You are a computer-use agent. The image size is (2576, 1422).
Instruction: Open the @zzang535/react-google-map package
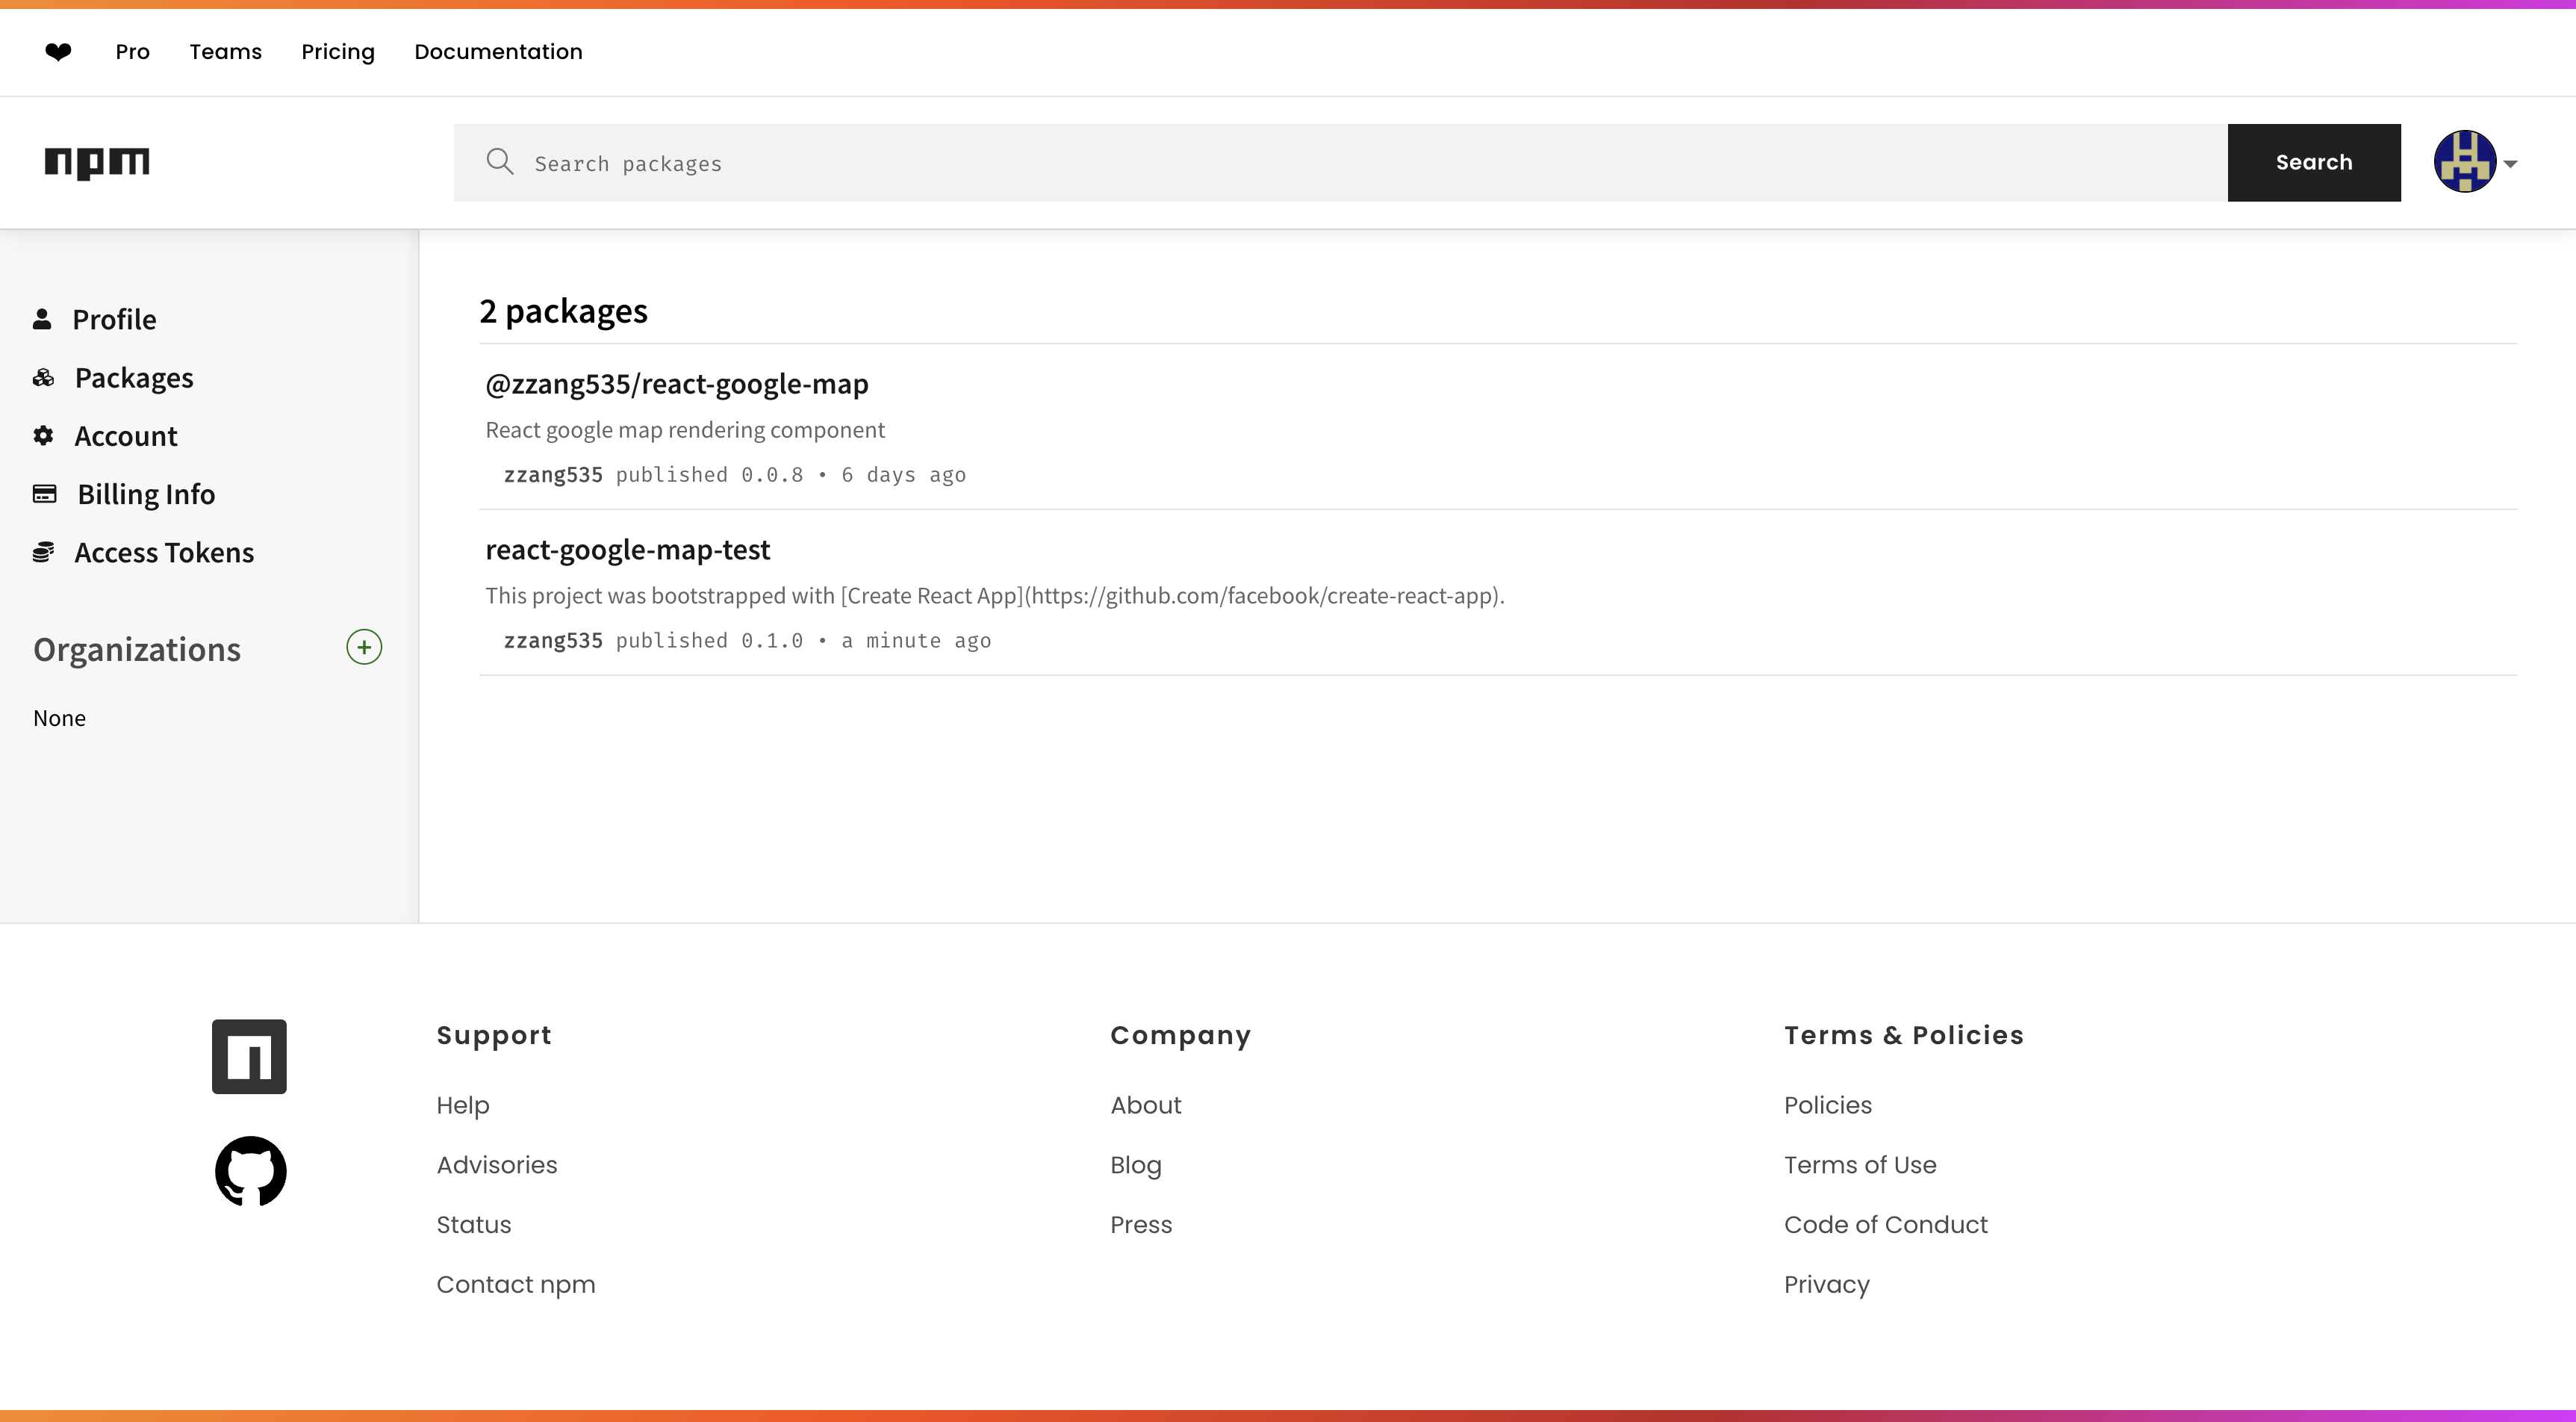[676, 384]
